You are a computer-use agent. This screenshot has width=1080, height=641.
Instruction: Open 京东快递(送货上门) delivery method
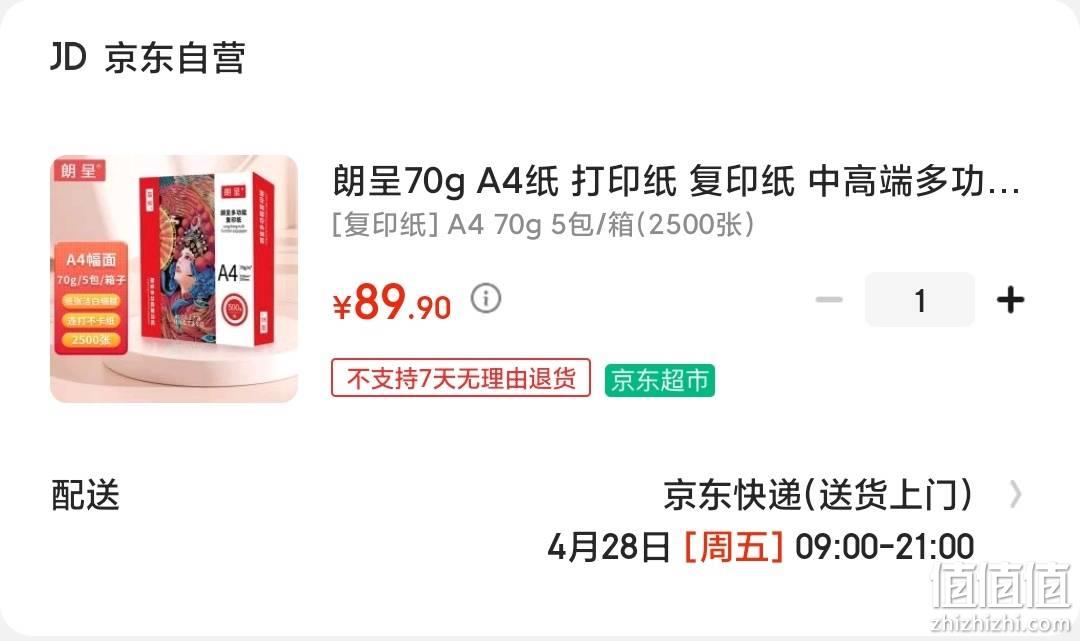(818, 494)
